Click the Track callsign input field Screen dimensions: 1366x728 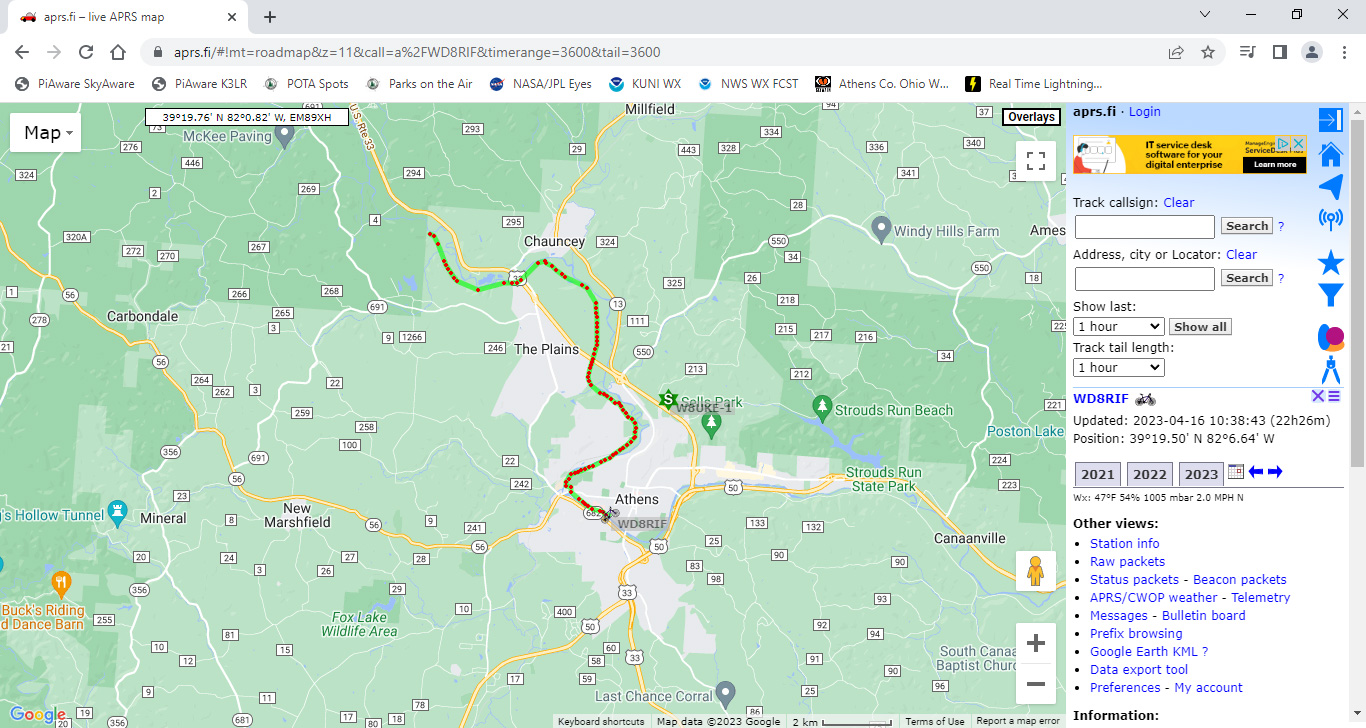coord(1144,227)
